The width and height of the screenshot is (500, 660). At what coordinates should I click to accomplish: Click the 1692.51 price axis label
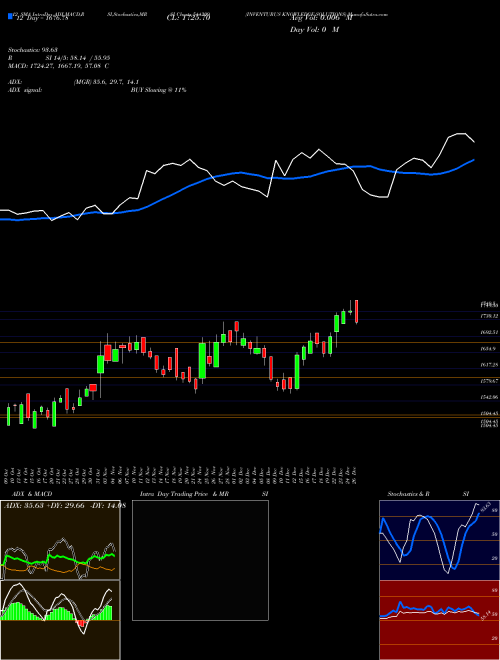489,333
